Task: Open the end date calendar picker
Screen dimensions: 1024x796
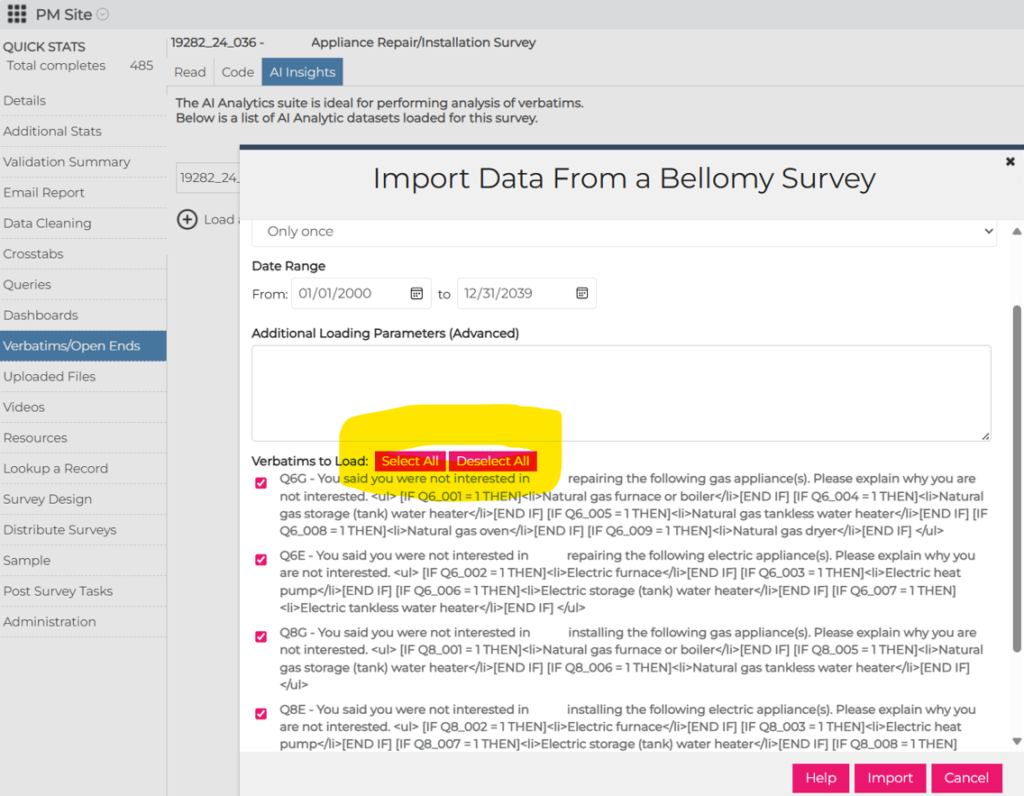Action: [582, 293]
